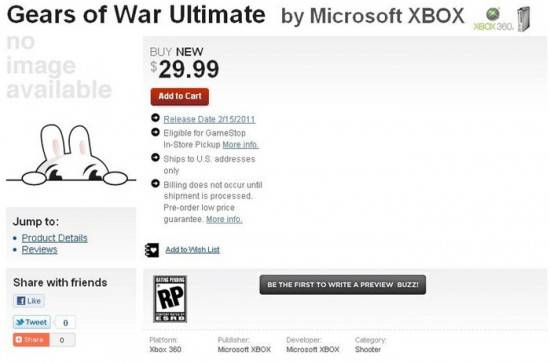550x363 pixels.
Task: Click the Xbox 360 console image
Action: (x=524, y=19)
